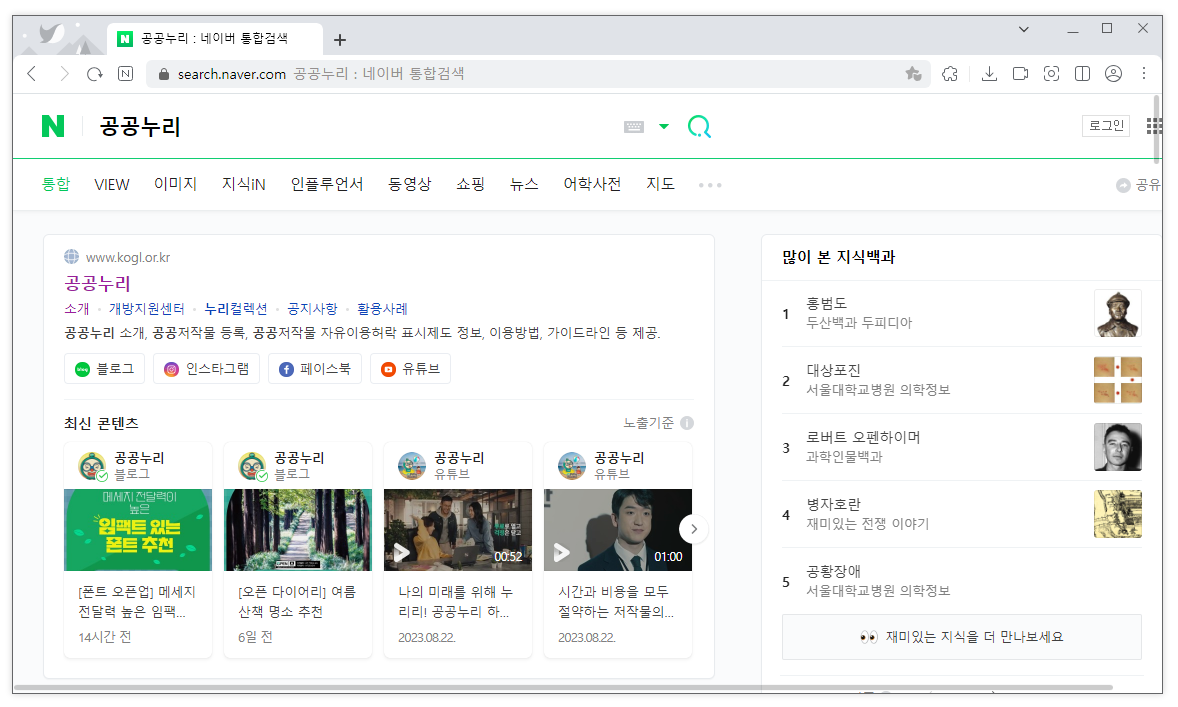Open the 공황장애 entry
This screenshot has height=707, width=1178.
(x=833, y=571)
